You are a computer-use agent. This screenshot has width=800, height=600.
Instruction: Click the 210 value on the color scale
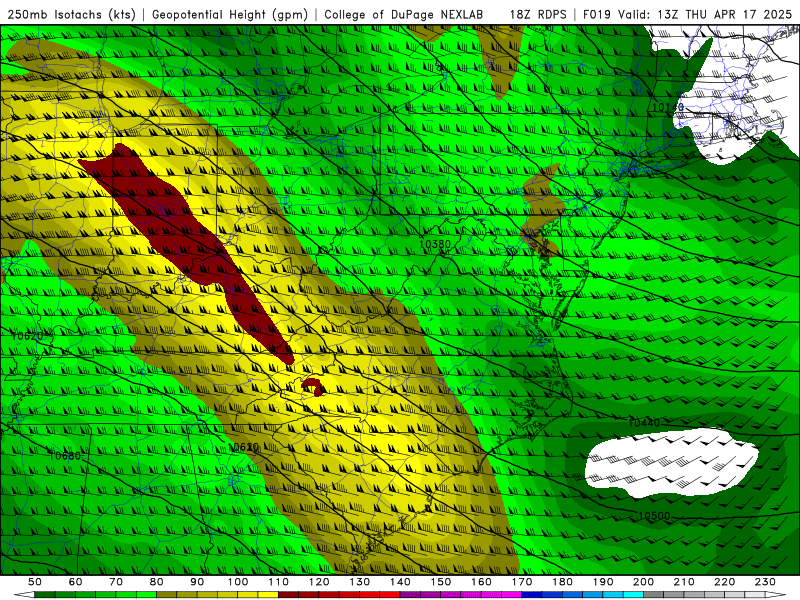click(x=684, y=582)
